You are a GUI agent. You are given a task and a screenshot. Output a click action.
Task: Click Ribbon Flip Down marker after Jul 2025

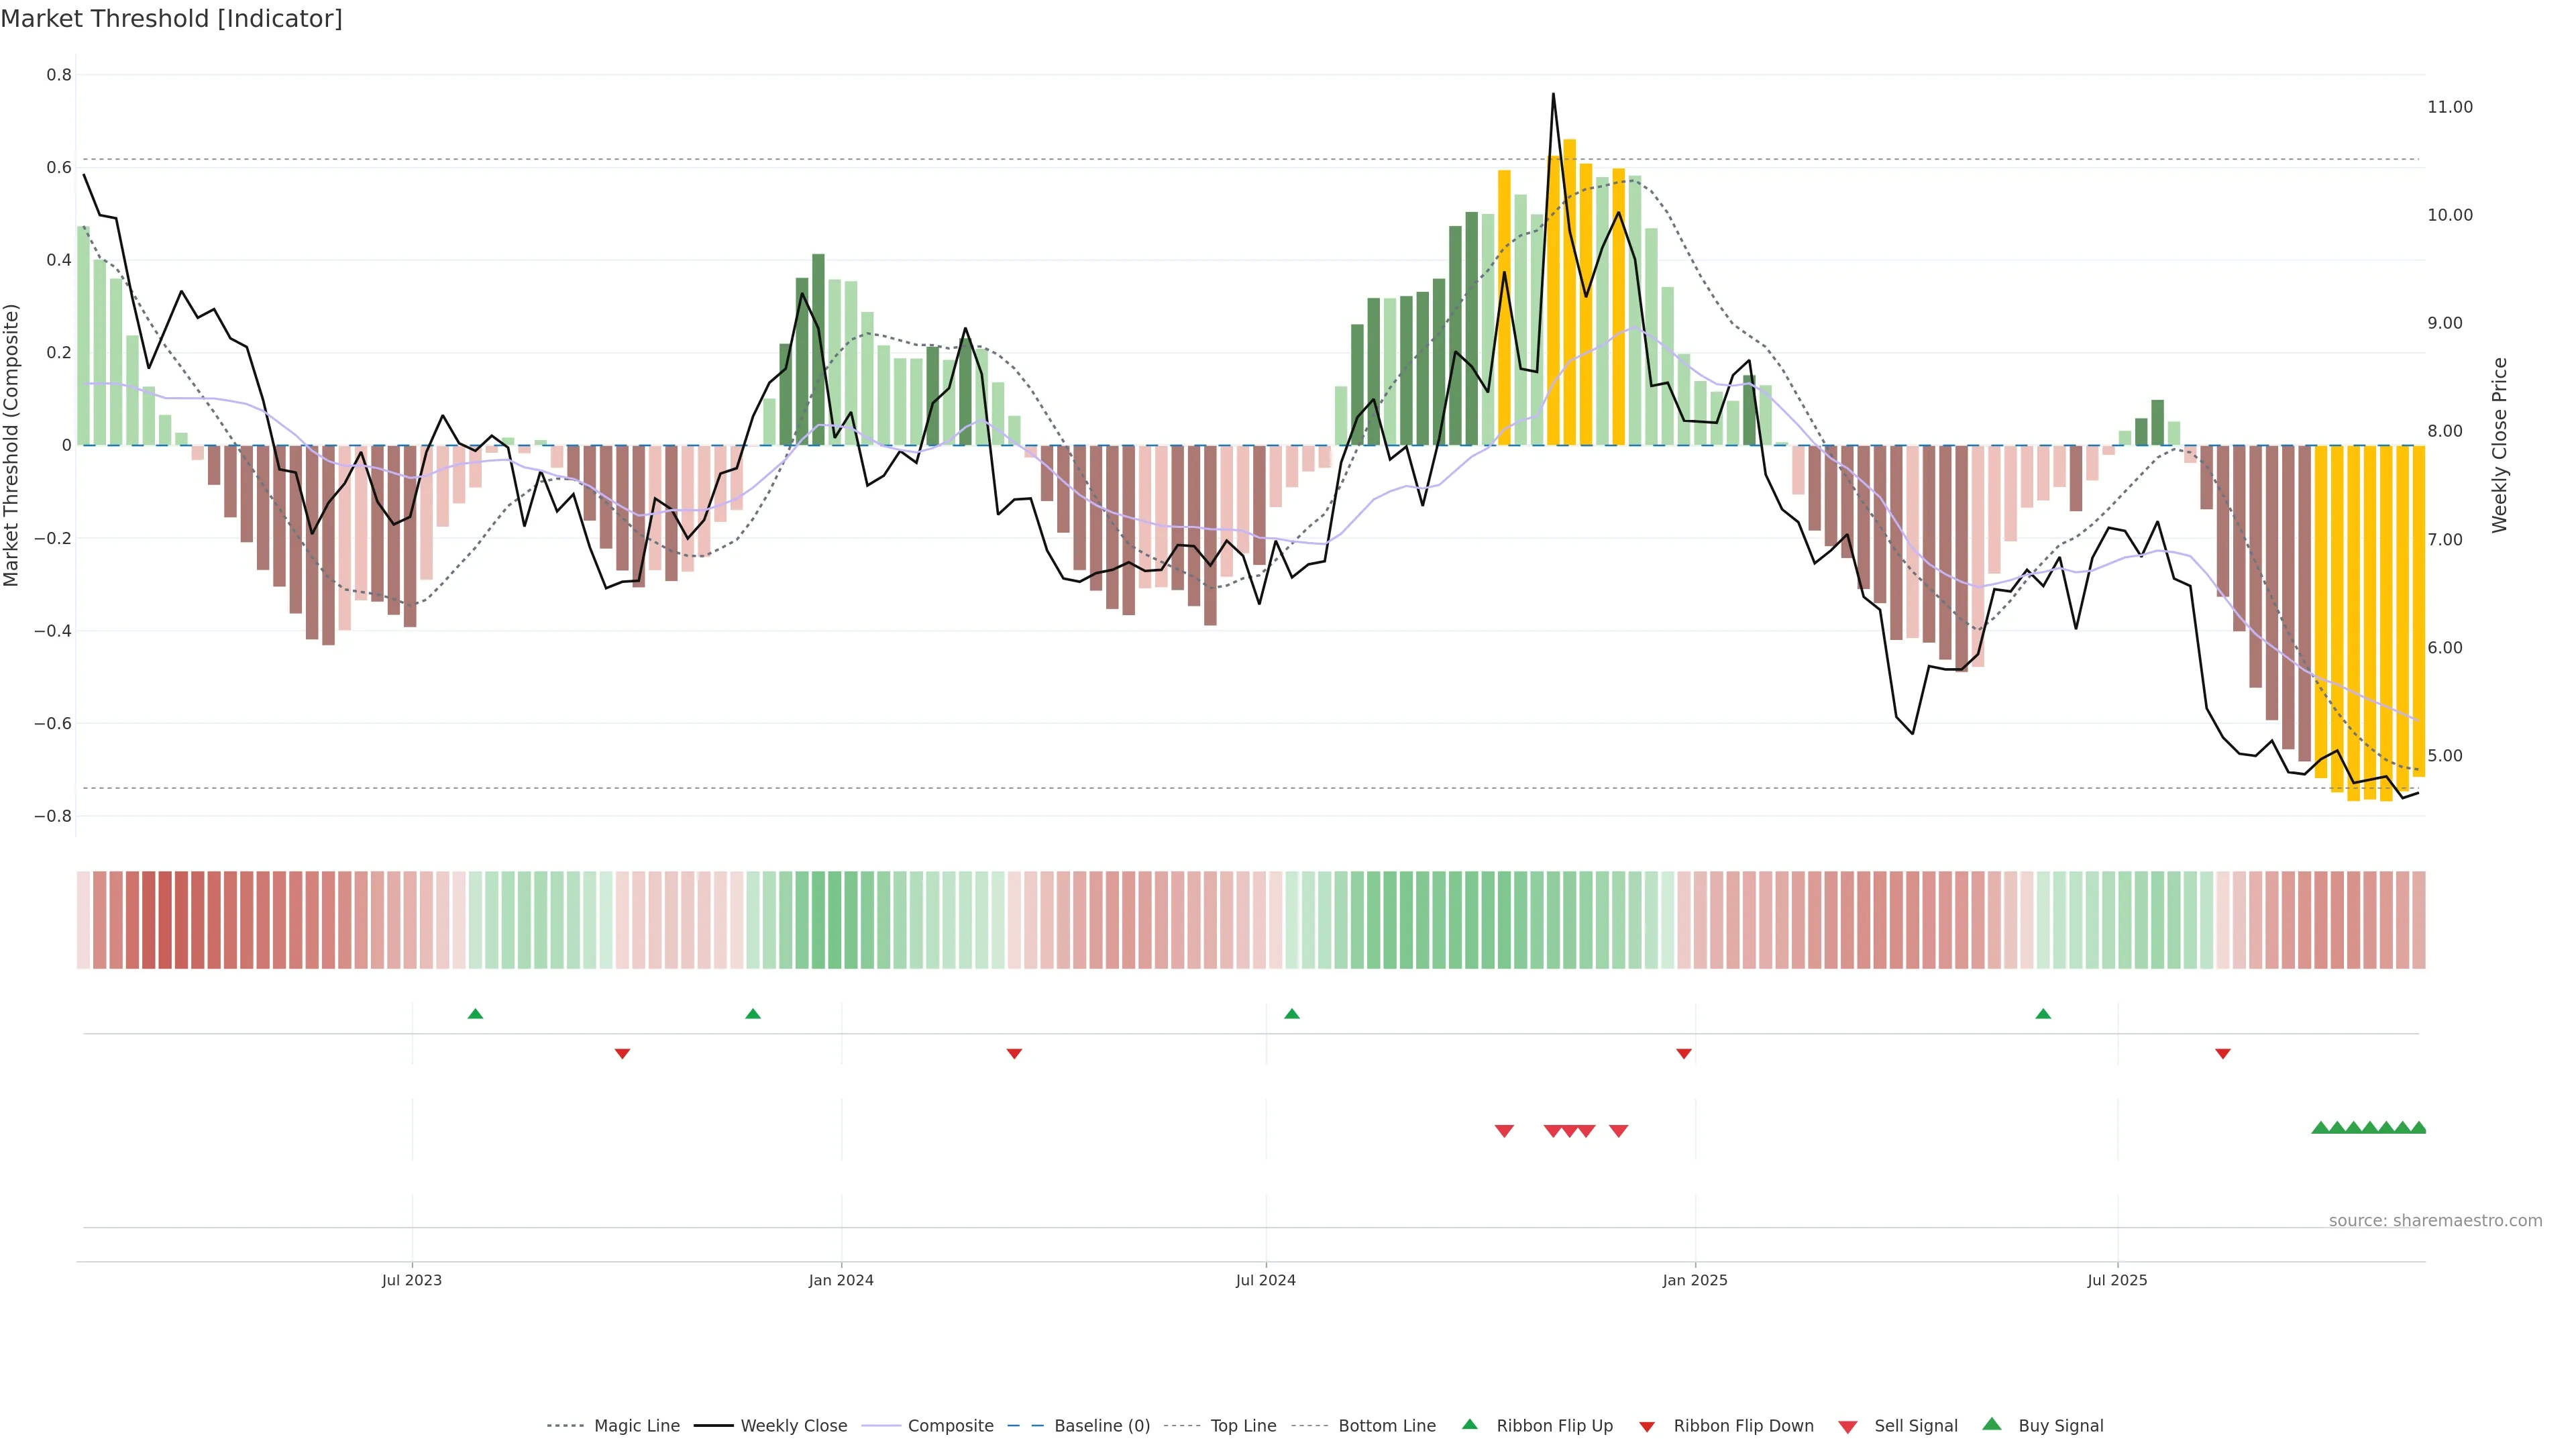pos(2222,1054)
